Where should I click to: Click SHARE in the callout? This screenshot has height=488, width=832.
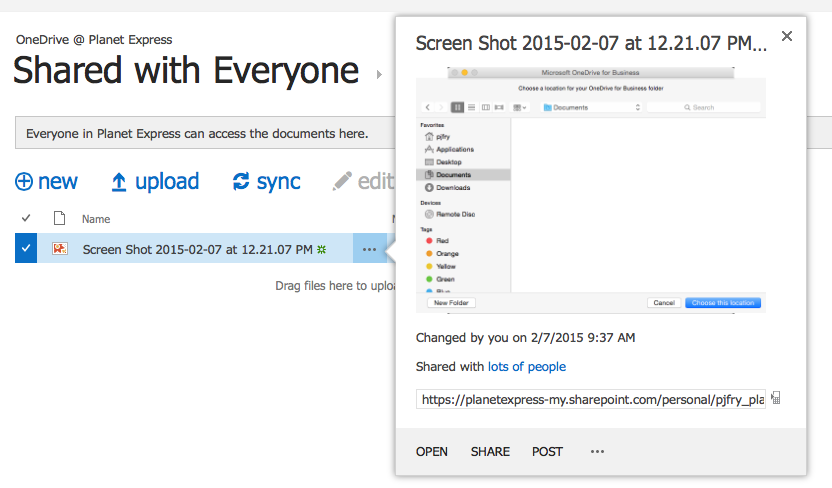pos(490,451)
